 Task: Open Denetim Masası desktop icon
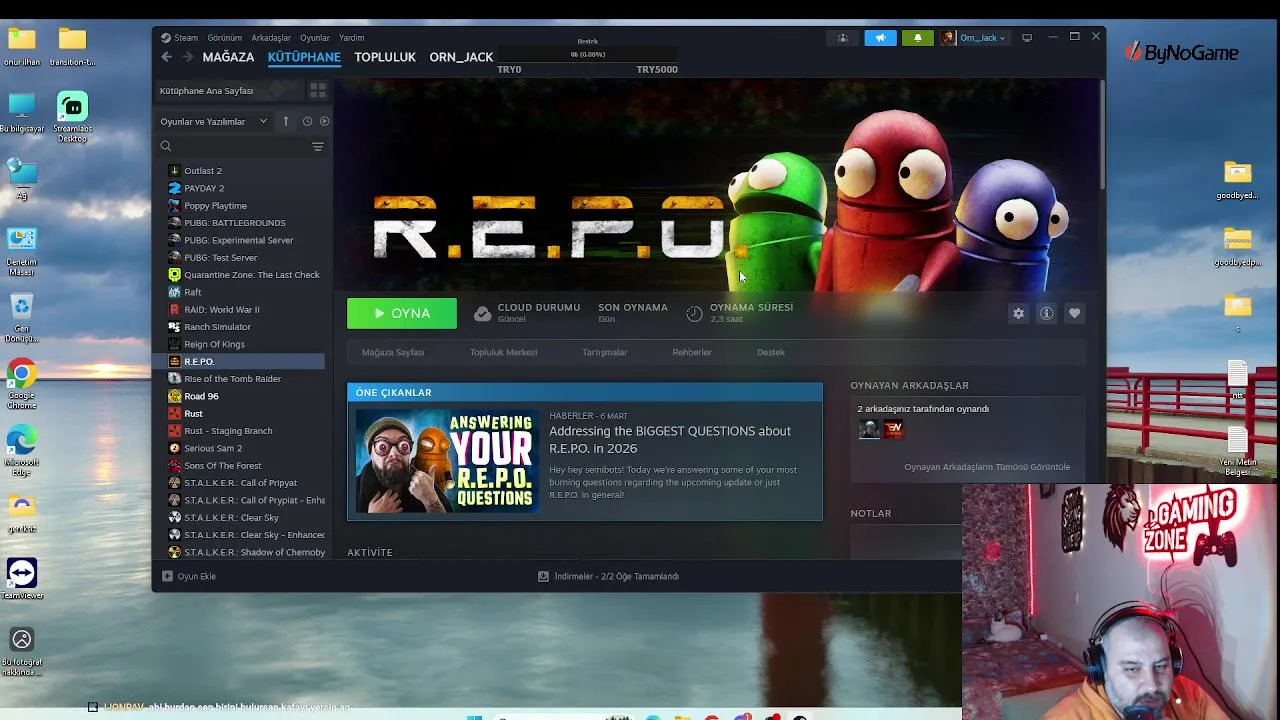[x=21, y=251]
